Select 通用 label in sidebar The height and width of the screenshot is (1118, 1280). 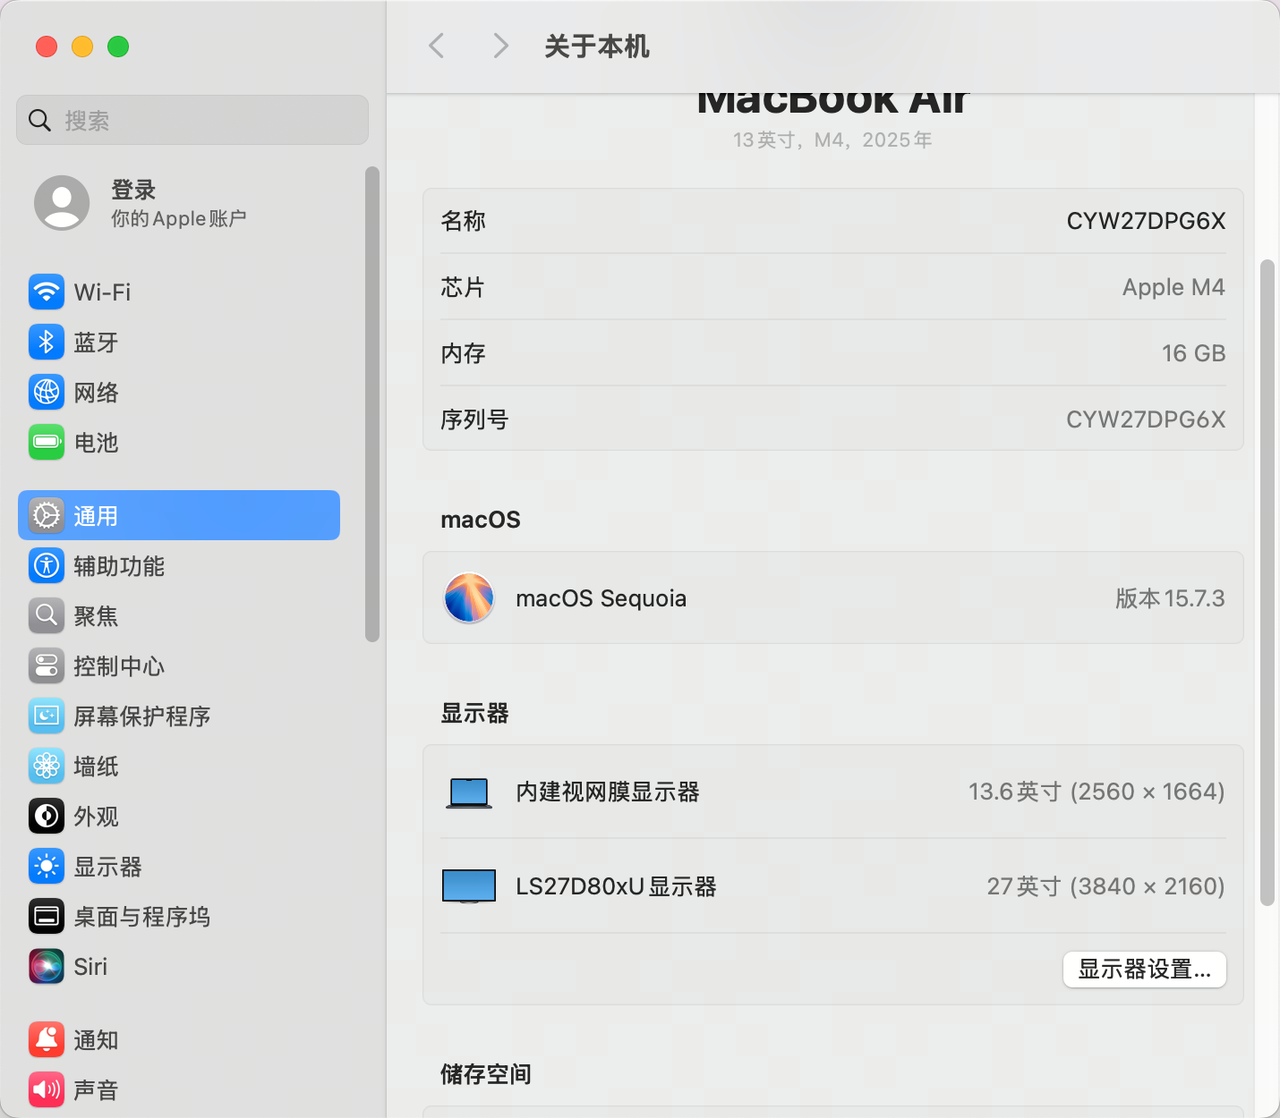tap(96, 516)
